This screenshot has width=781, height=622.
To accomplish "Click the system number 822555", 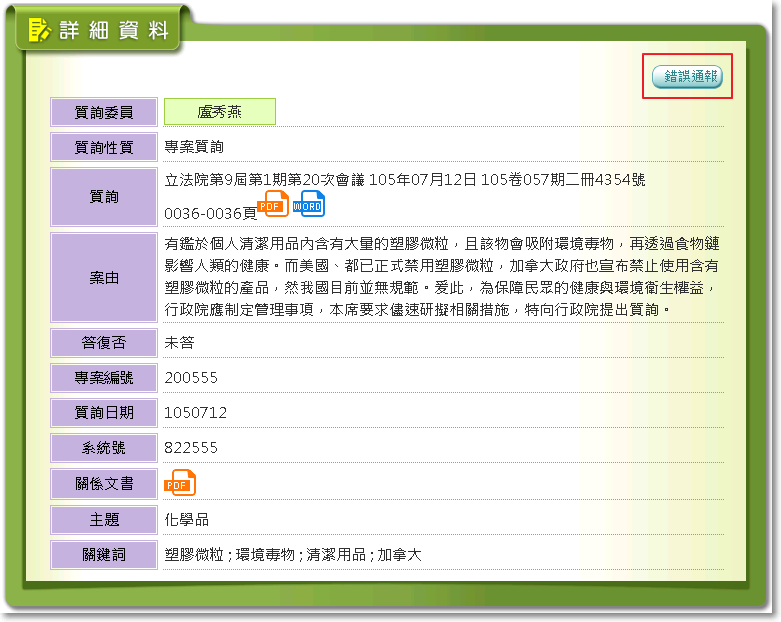I will pyautogui.click(x=191, y=448).
